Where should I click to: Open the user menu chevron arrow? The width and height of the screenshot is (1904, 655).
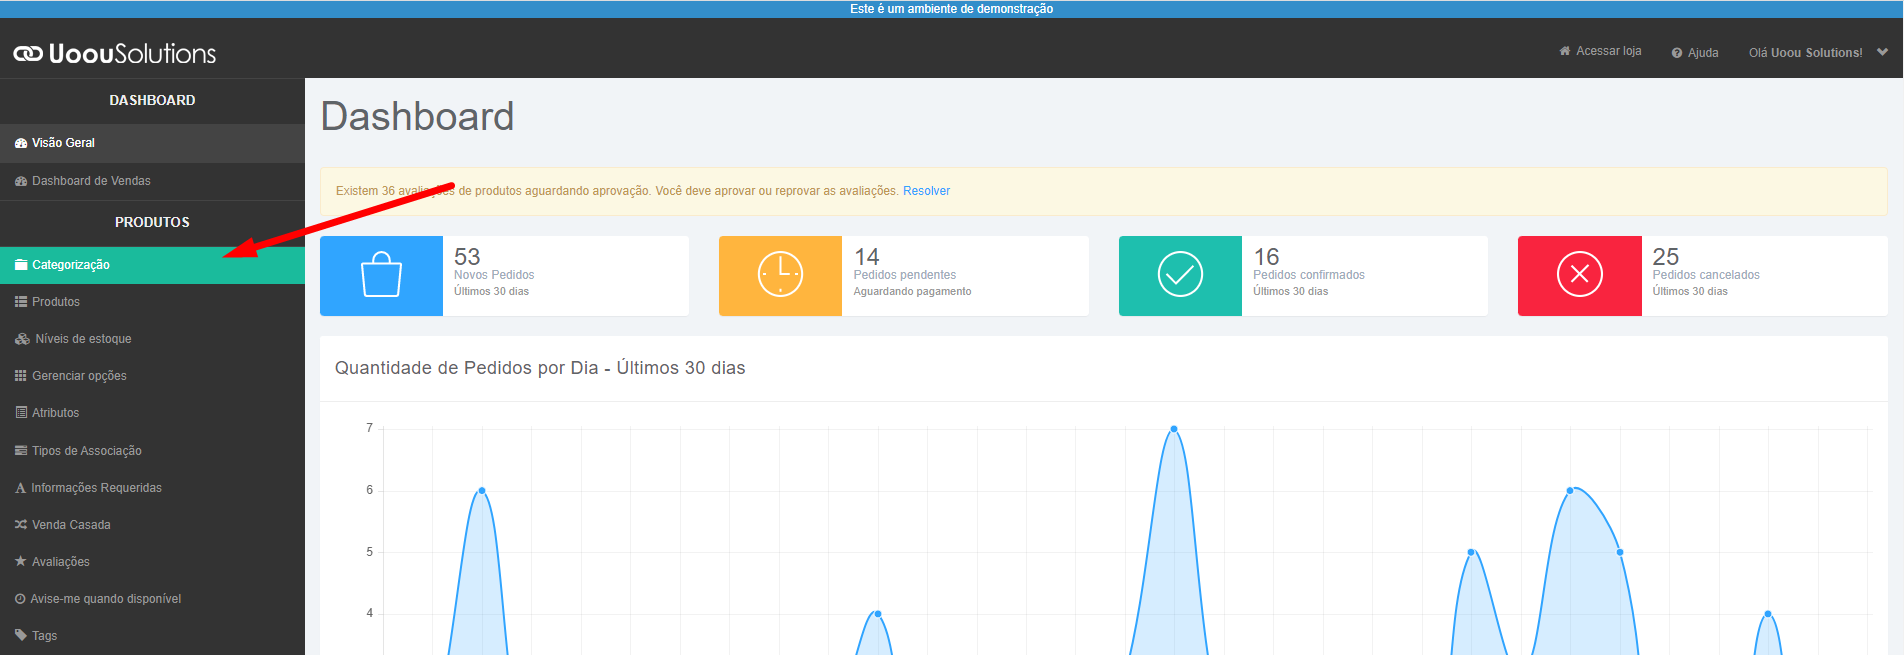(1882, 52)
